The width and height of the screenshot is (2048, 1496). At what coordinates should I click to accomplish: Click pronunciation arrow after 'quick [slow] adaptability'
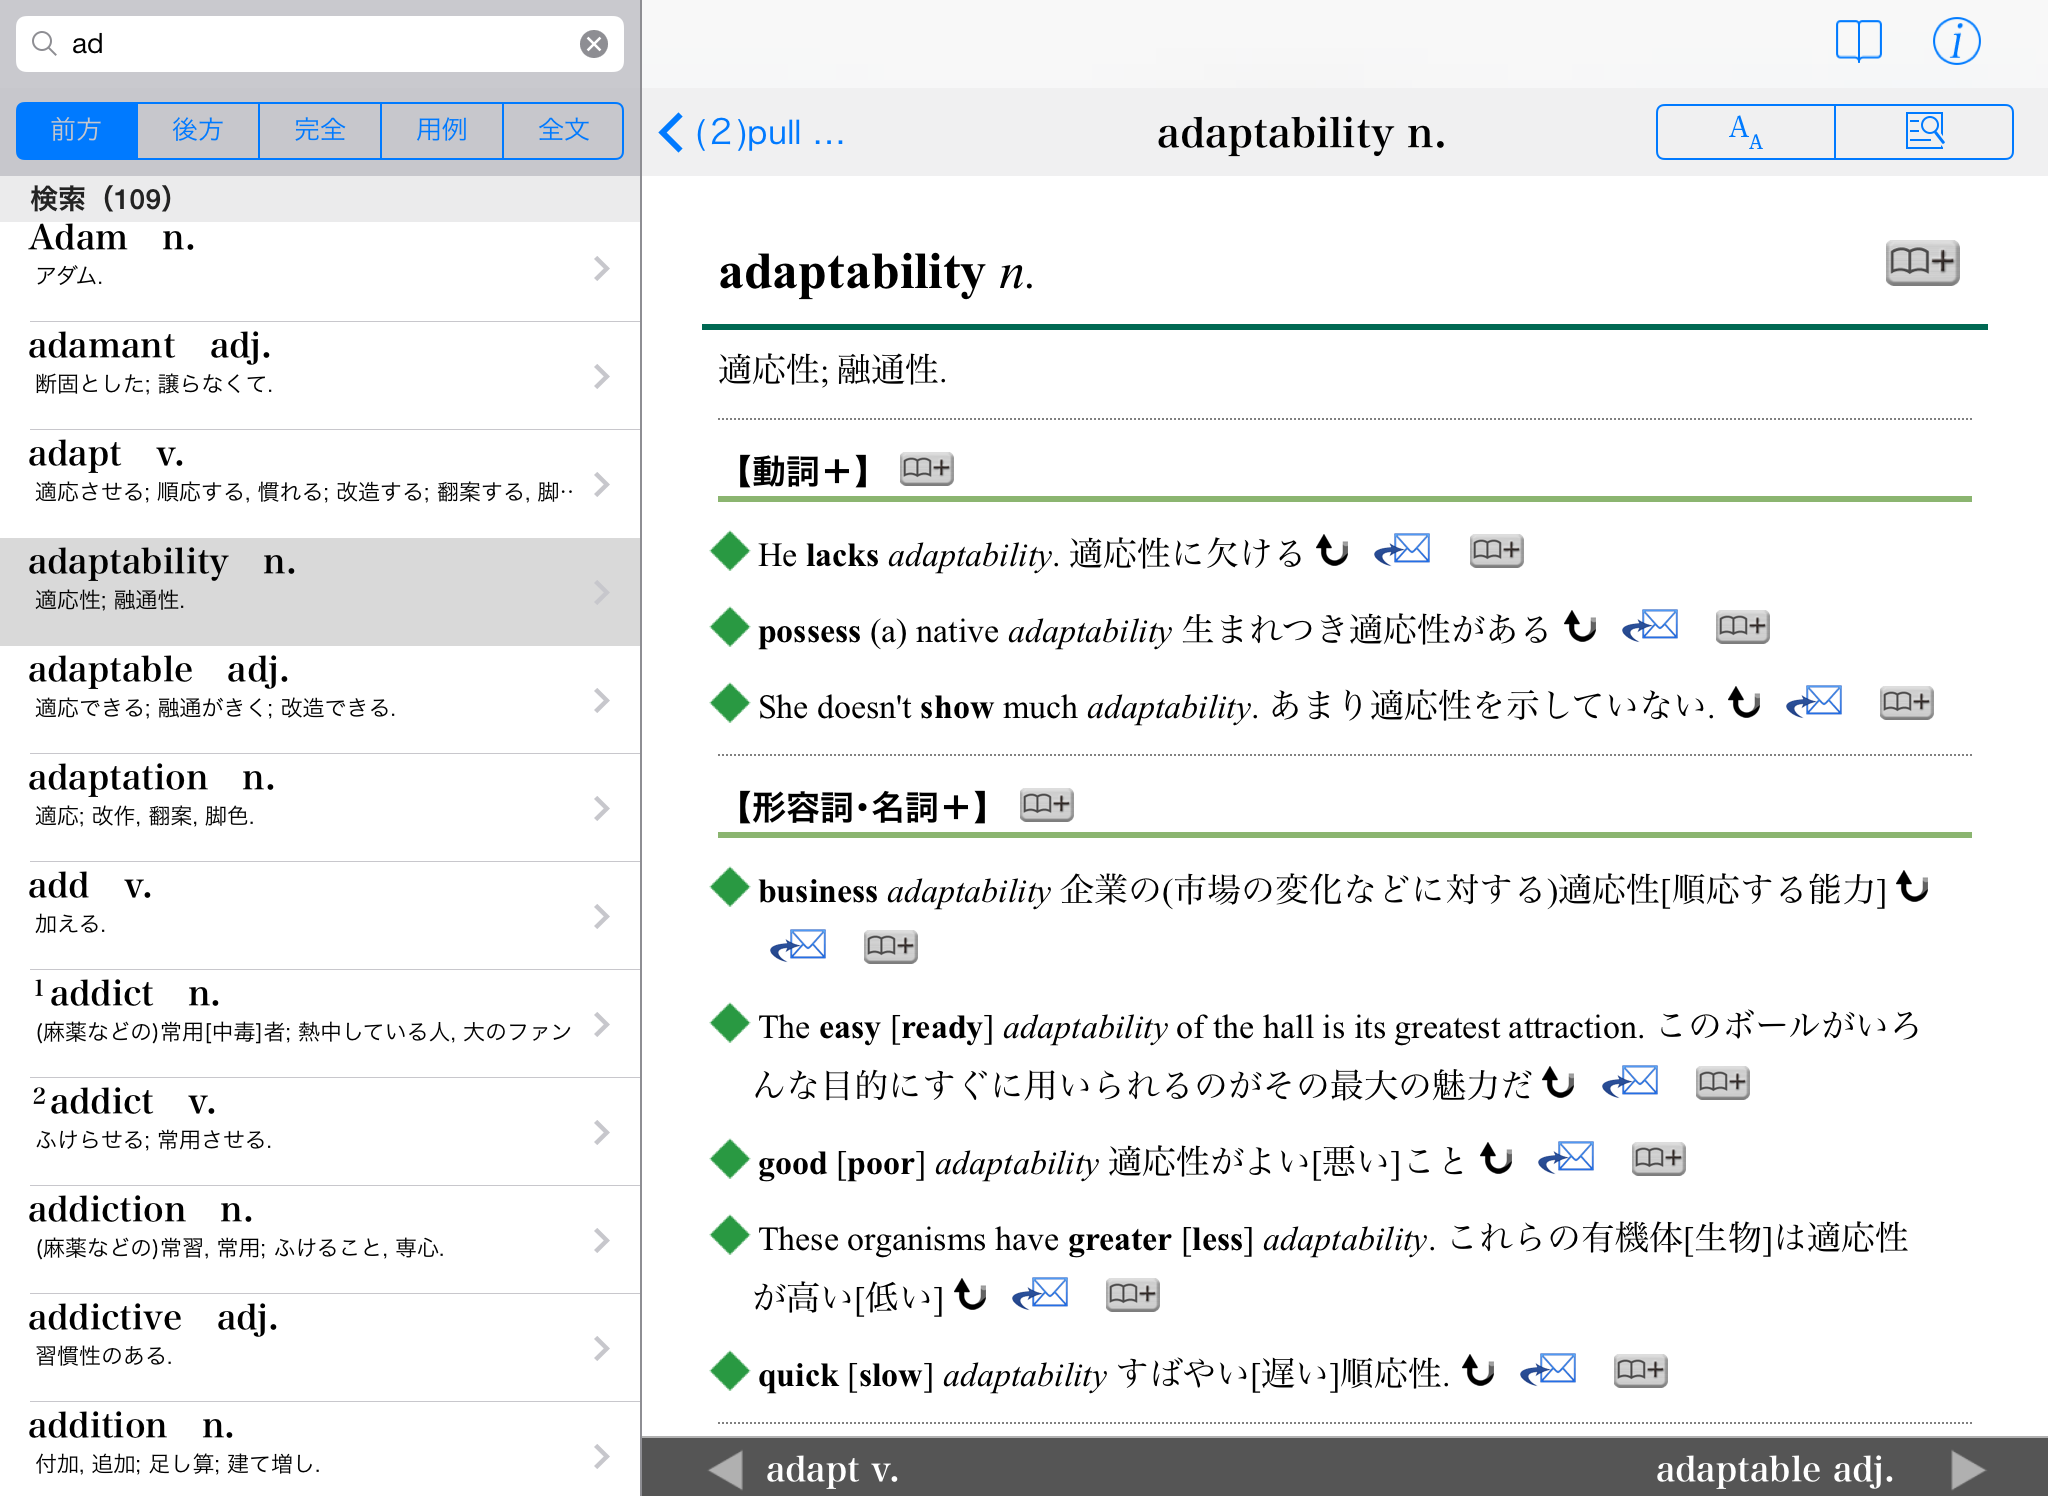tap(1478, 1370)
